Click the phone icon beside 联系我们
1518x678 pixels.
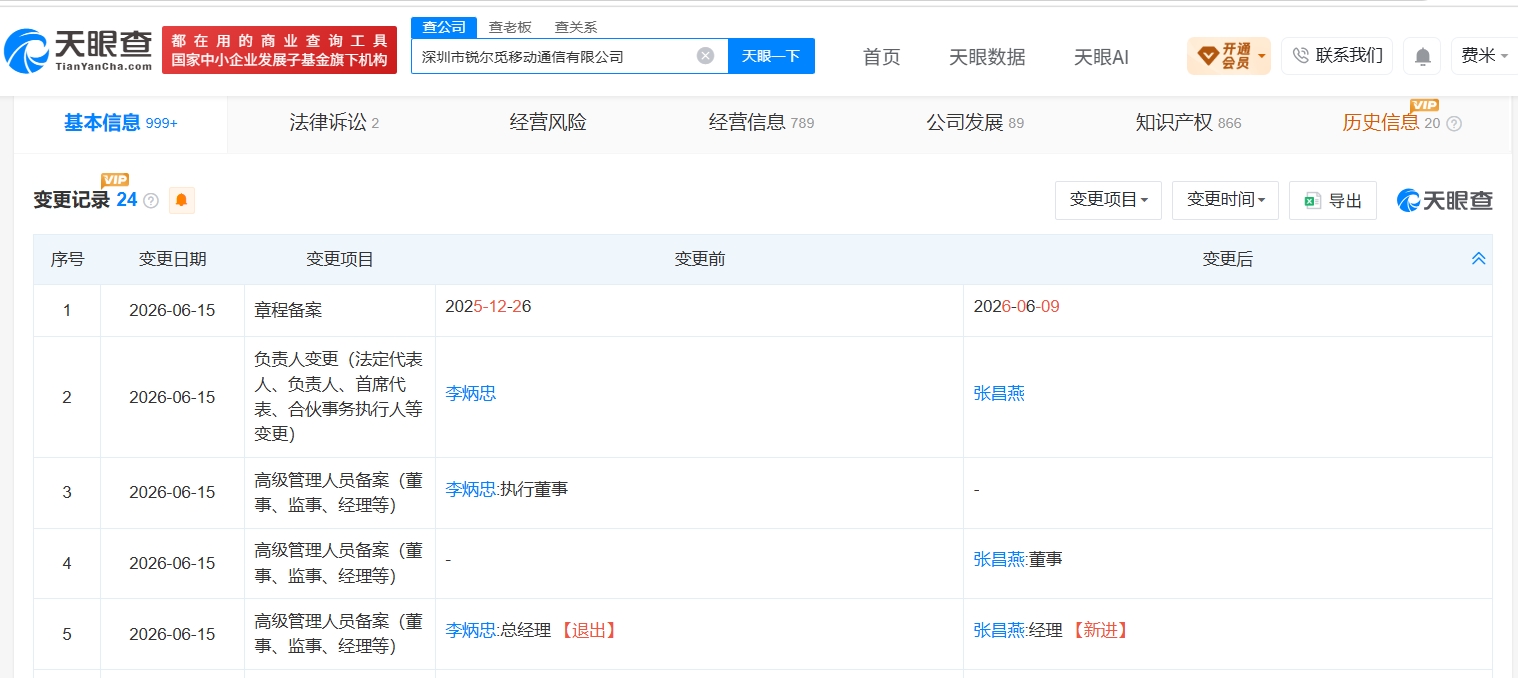(1300, 55)
